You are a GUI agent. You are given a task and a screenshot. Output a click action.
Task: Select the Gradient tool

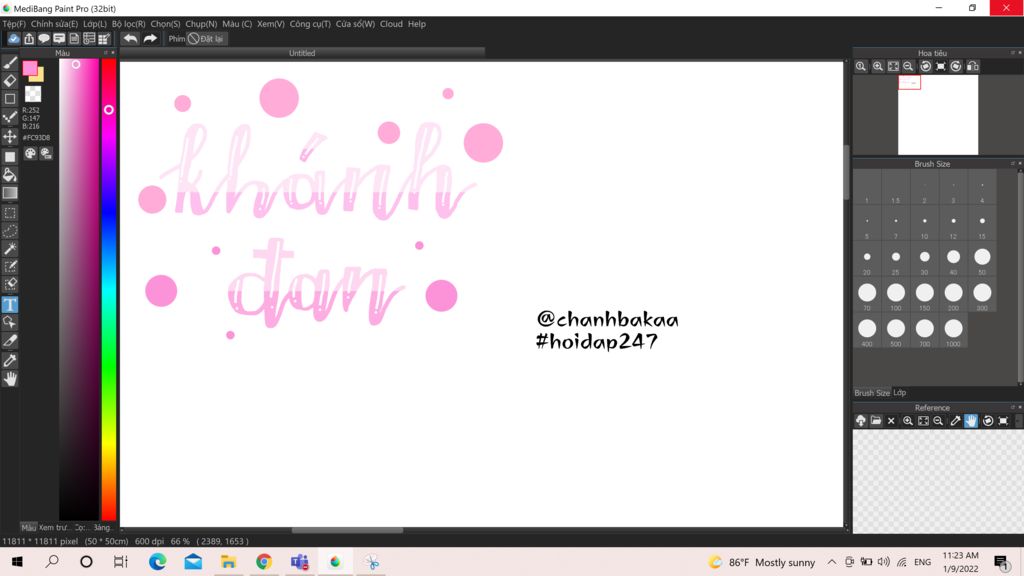(10, 193)
